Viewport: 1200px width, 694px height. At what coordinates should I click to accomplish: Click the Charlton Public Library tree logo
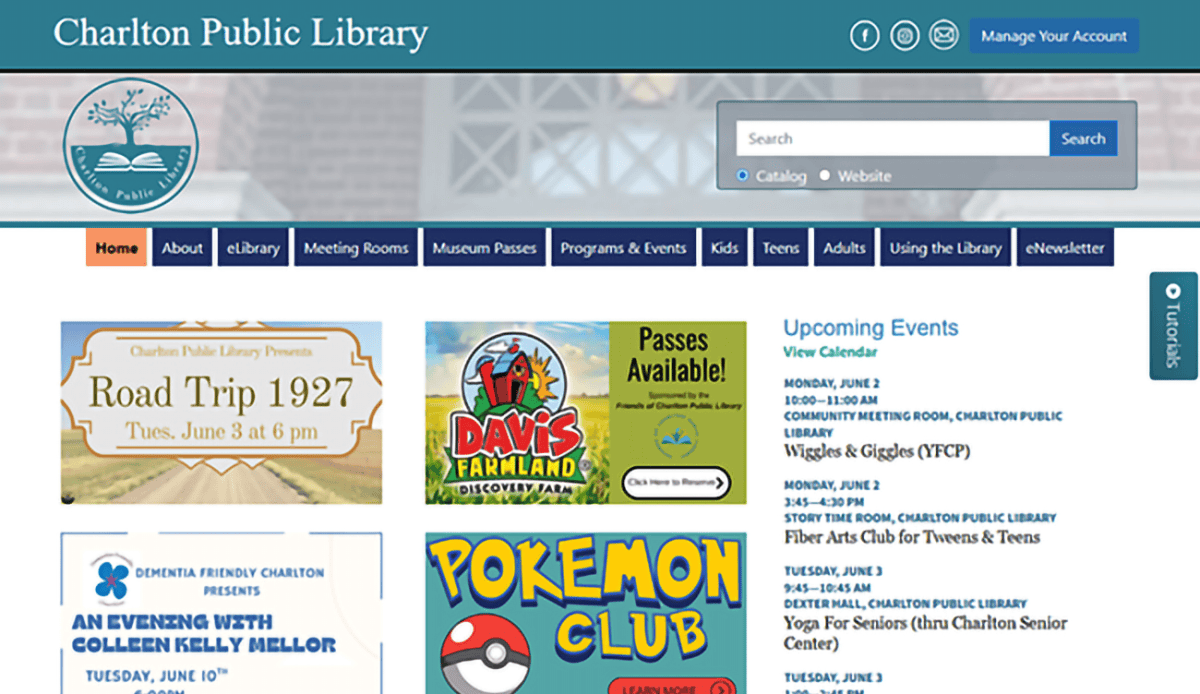131,146
